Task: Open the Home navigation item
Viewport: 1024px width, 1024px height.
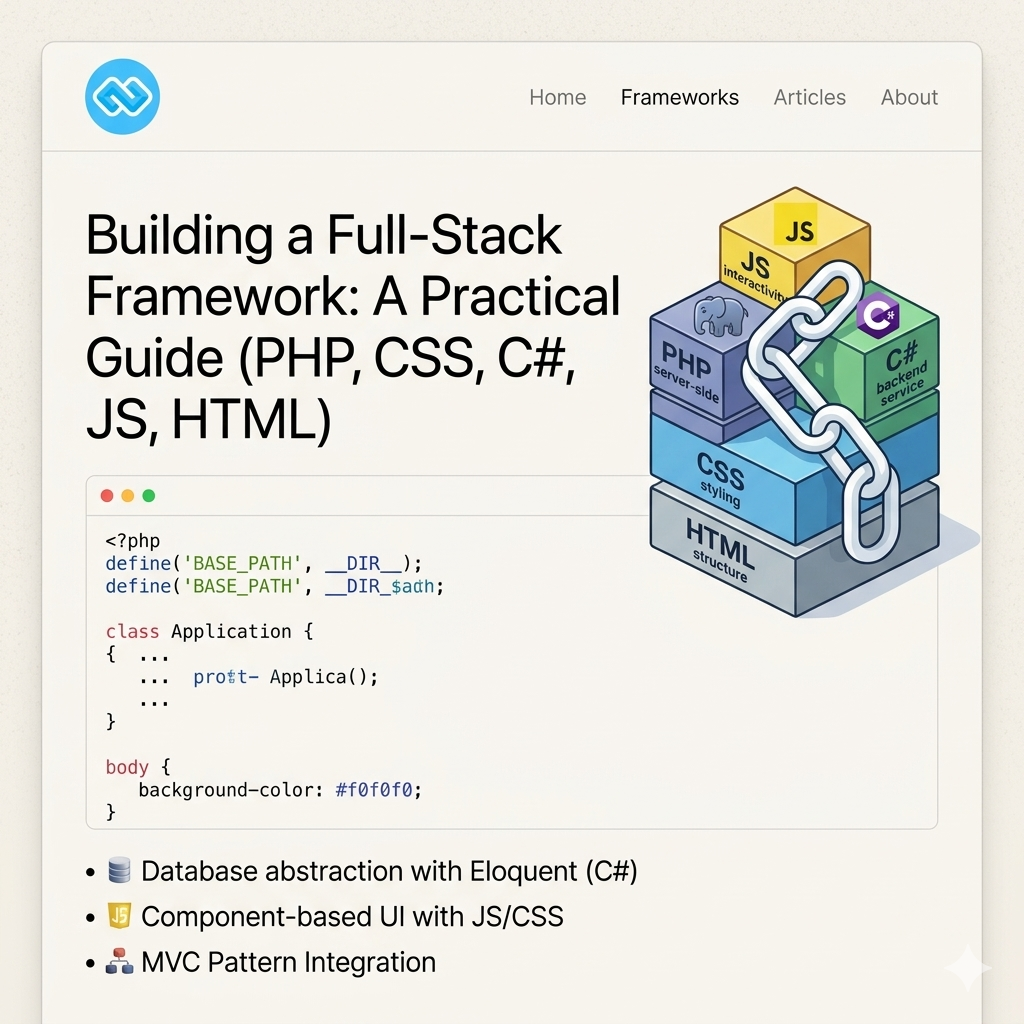Action: [557, 97]
